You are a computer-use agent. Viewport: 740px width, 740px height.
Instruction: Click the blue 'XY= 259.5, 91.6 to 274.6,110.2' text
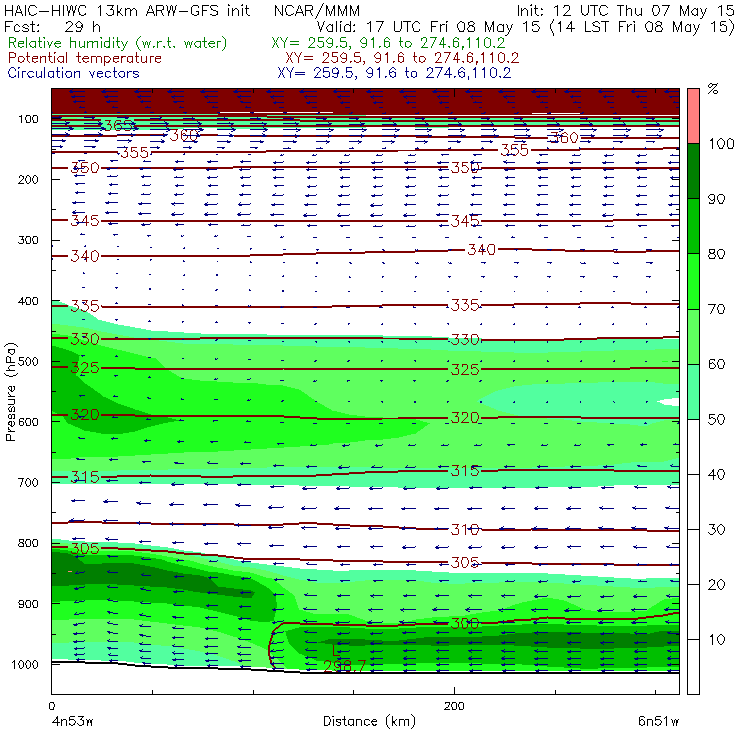click(394, 73)
